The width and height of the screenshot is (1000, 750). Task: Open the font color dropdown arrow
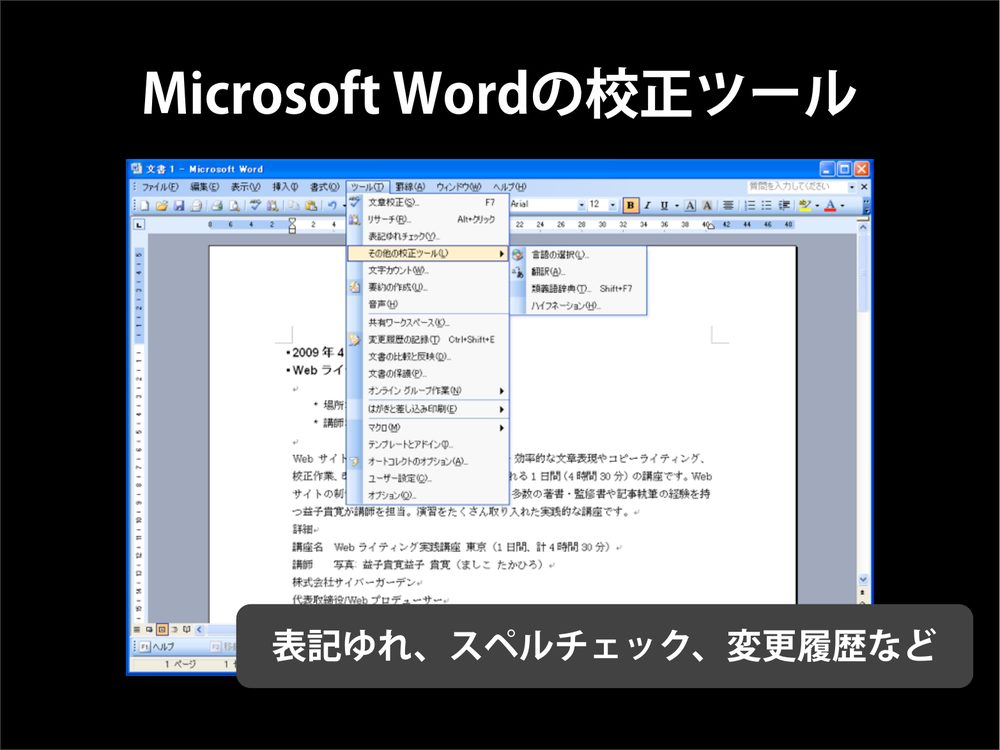click(x=842, y=205)
